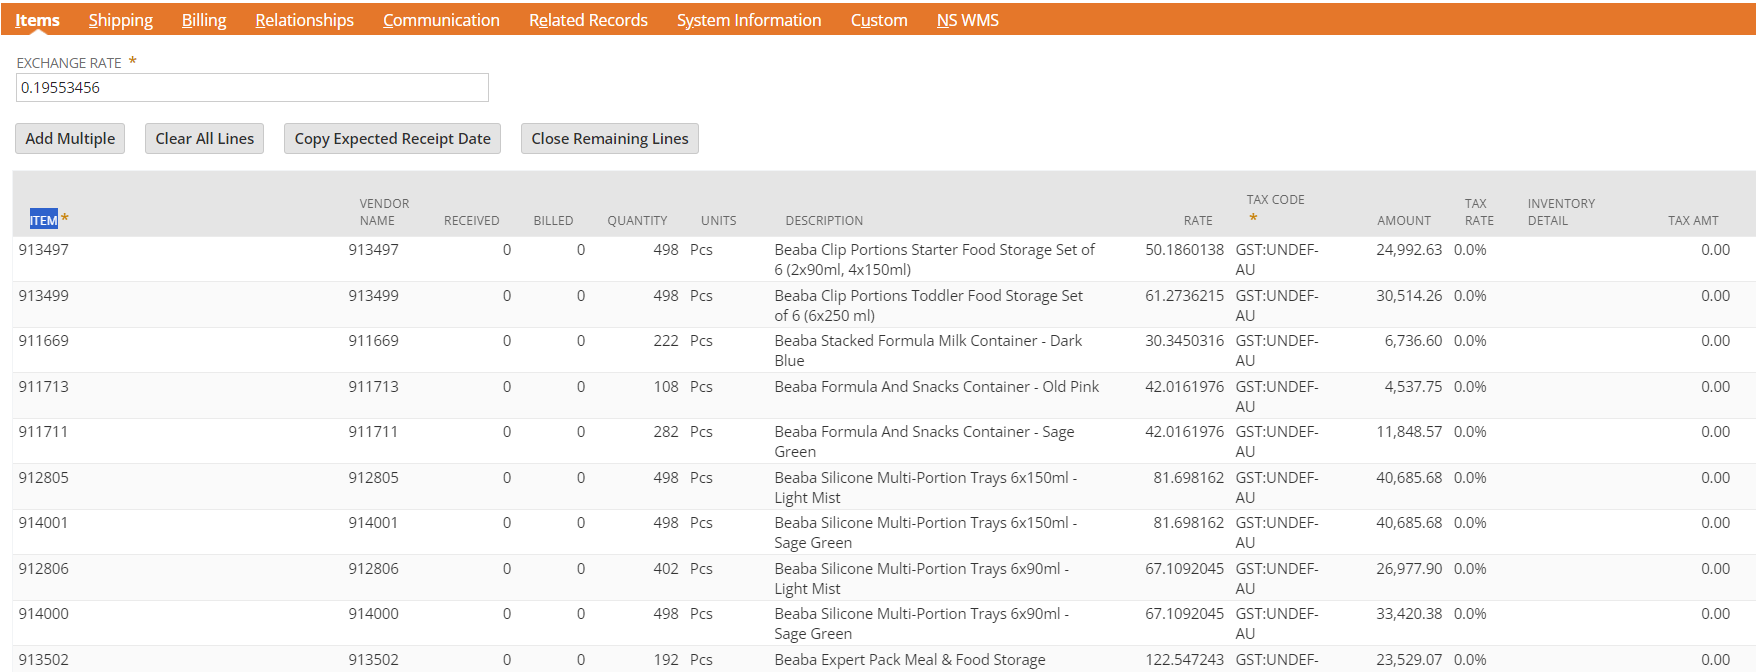Click the Add Multiple button
The image size is (1756, 672).
coord(70,139)
